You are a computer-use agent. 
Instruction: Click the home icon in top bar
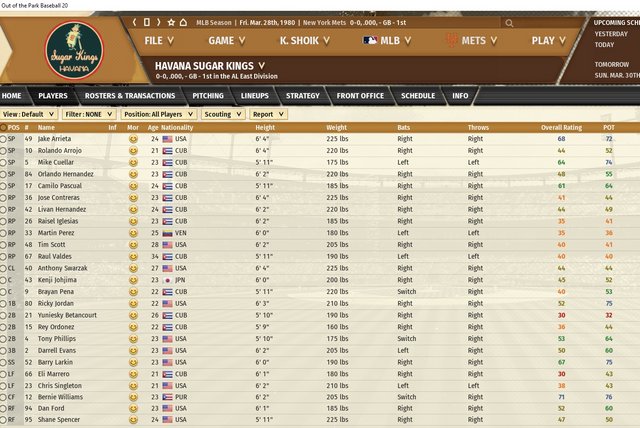coord(184,22)
